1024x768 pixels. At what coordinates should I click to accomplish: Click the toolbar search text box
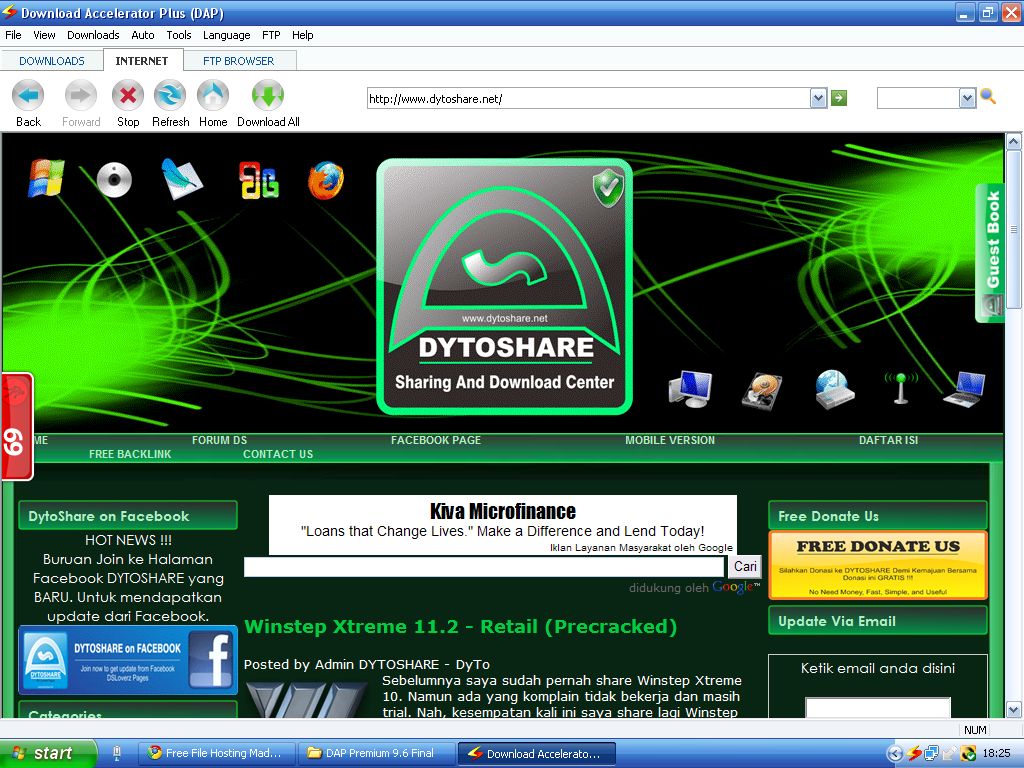tap(918, 99)
